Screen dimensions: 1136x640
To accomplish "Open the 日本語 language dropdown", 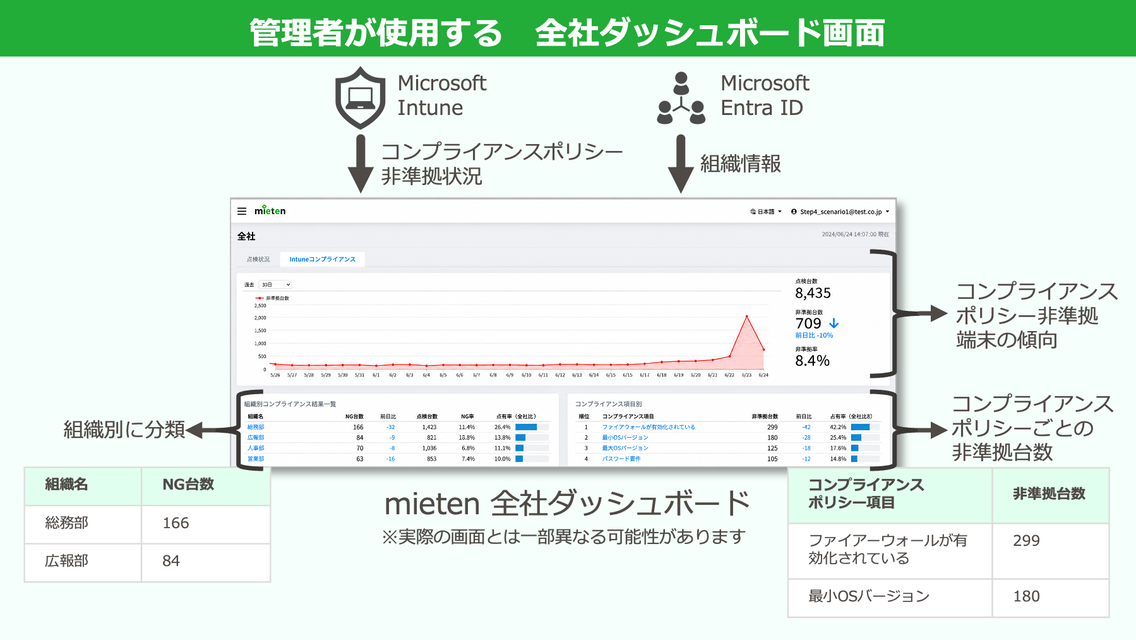I will (x=767, y=212).
